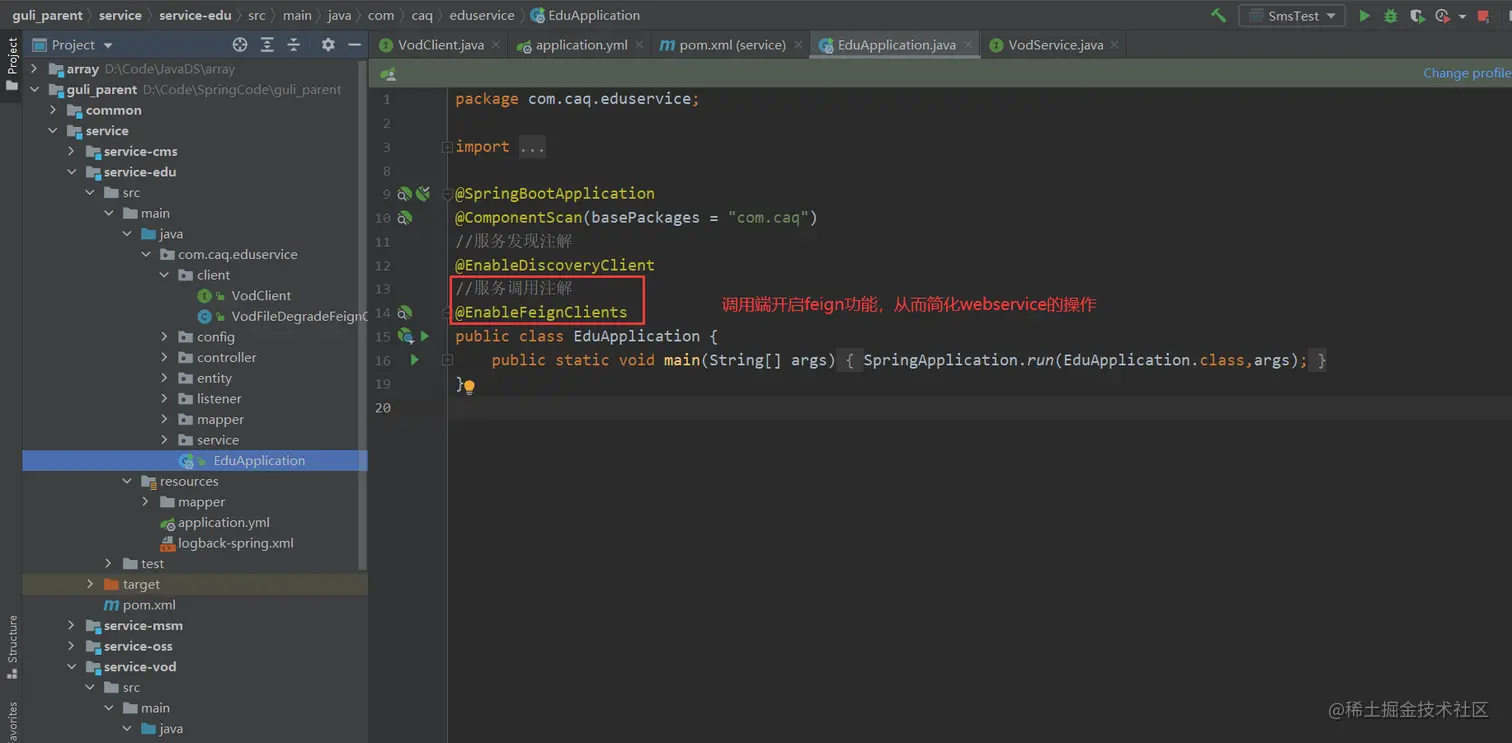Select the entity package
1512x743 pixels.
point(214,378)
